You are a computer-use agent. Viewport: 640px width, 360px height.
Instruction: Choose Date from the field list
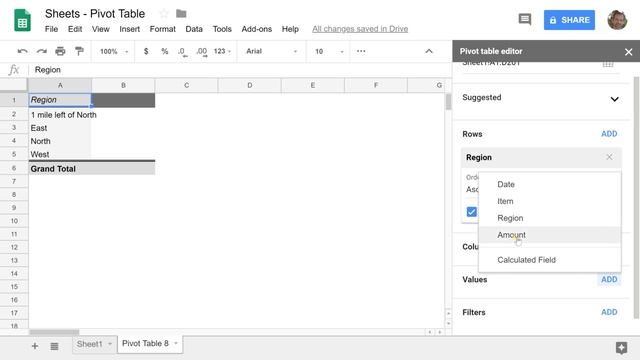(x=550, y=184)
